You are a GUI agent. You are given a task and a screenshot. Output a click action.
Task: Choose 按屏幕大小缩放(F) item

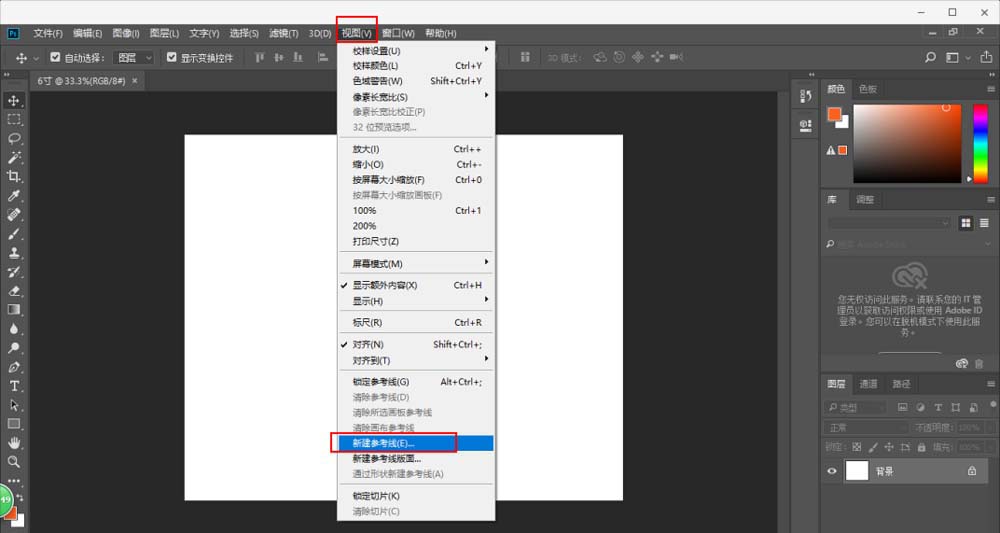tap(416, 180)
